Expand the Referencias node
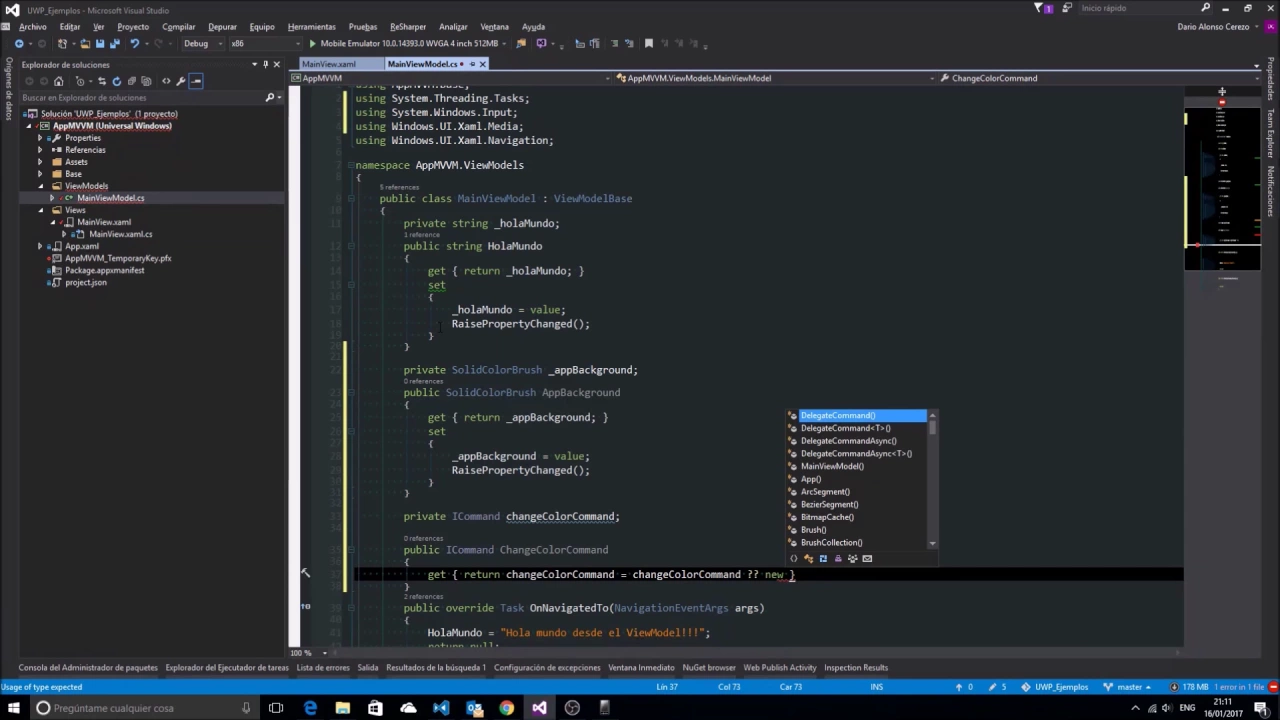This screenshot has height=720, width=1280. pyautogui.click(x=41, y=150)
